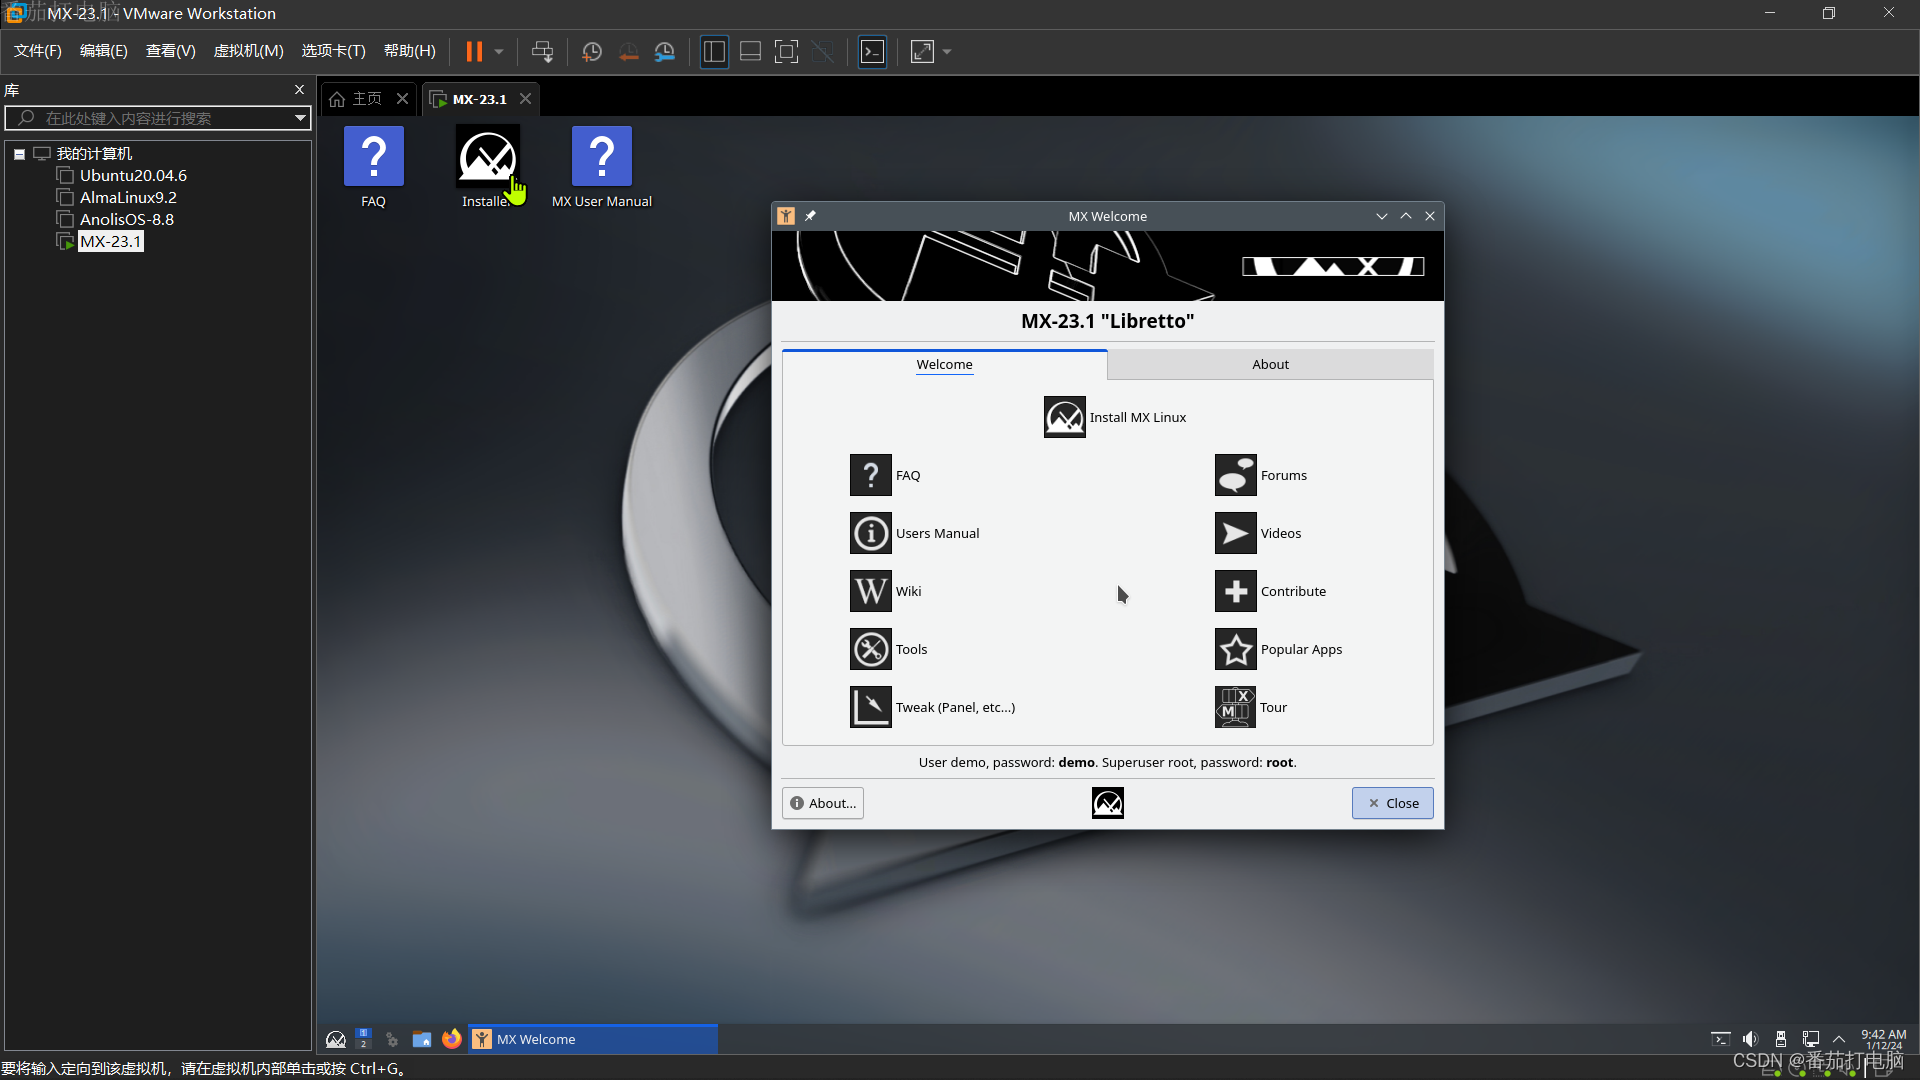
Task: Take a snapshot of the virtual machine
Action: [x=592, y=51]
